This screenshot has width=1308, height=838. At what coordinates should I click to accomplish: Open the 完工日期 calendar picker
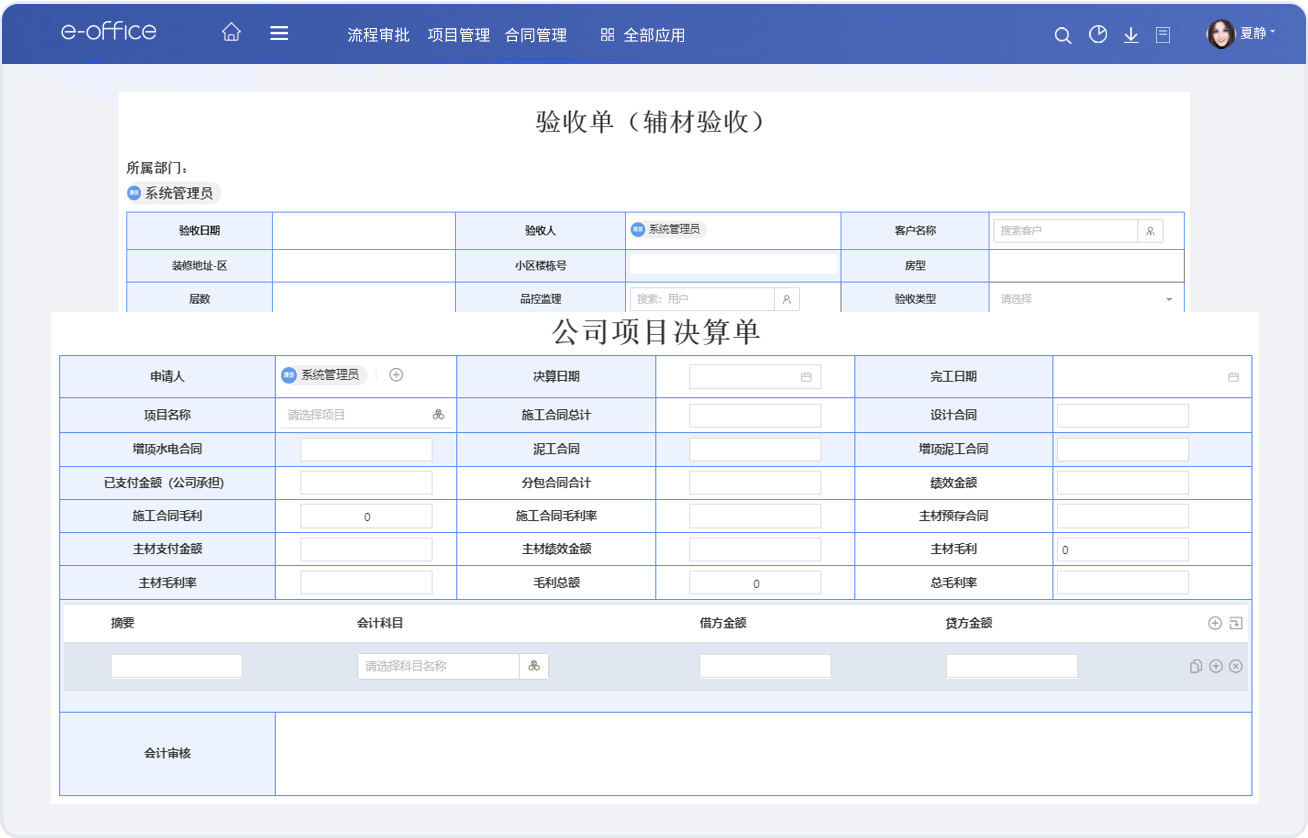(1233, 377)
